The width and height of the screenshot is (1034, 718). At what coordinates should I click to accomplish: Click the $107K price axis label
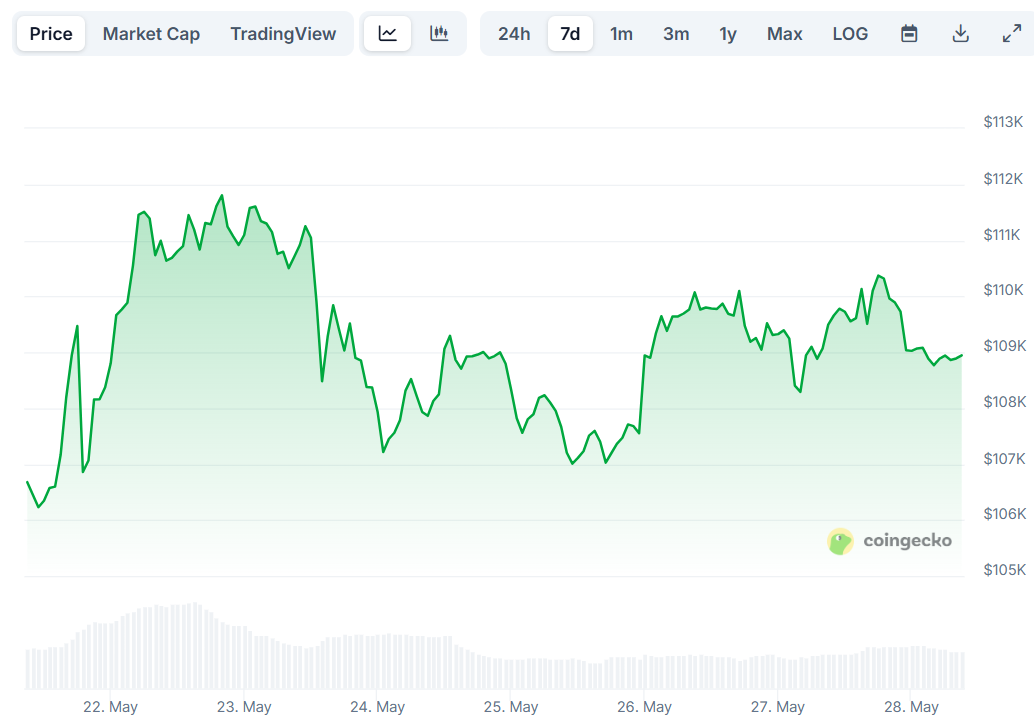pyautogui.click(x=1004, y=459)
